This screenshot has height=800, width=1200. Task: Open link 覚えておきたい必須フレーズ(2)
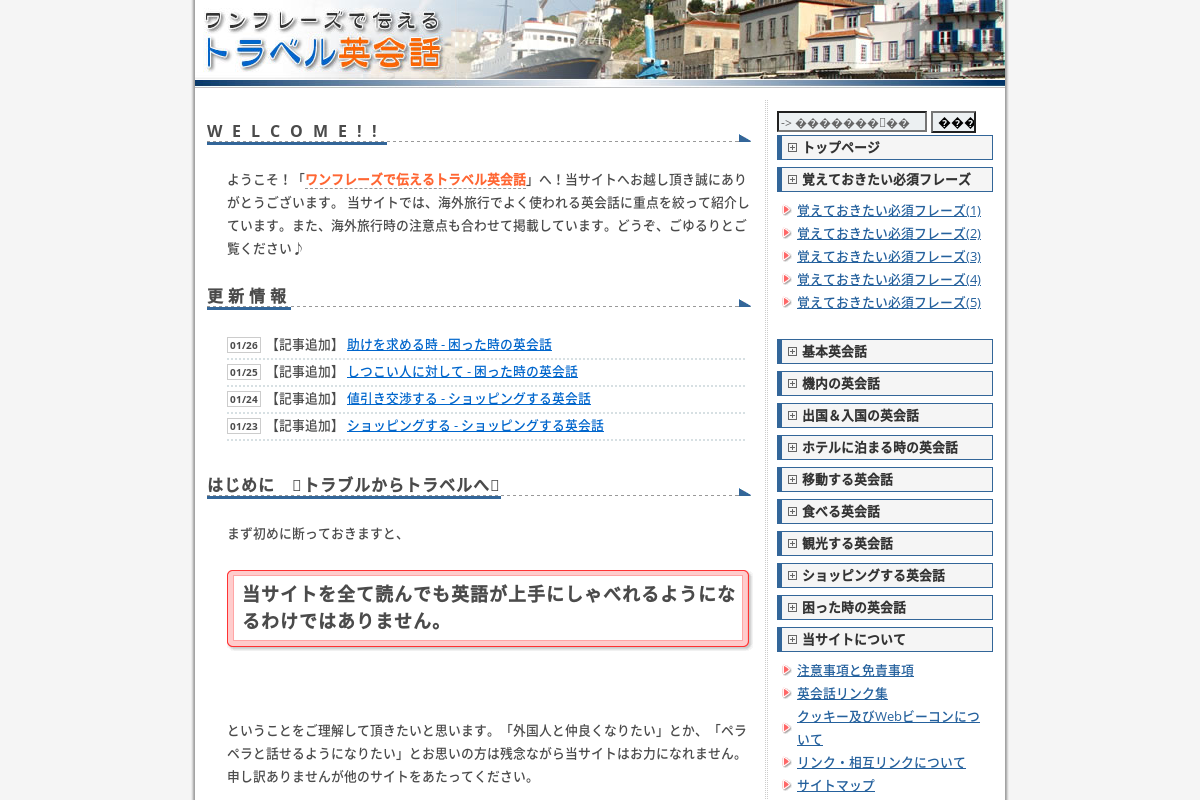tap(889, 233)
